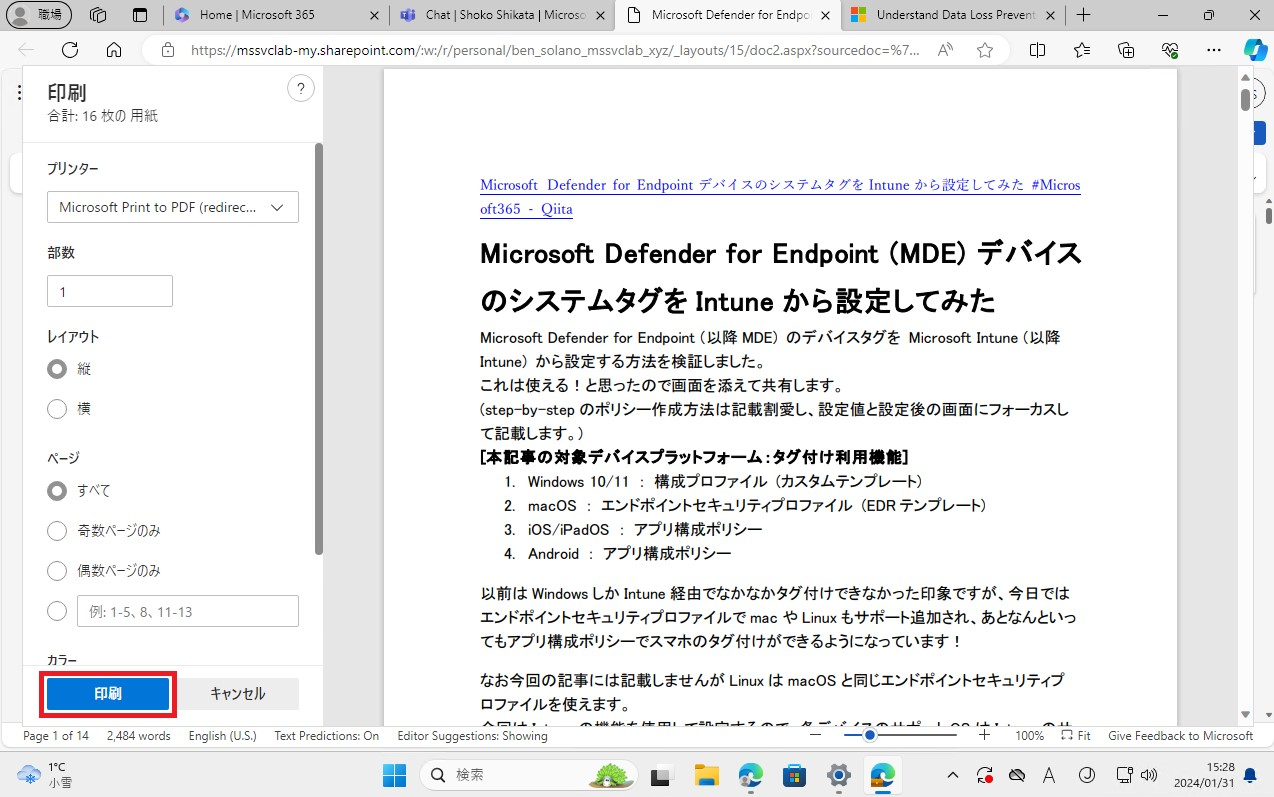The image size is (1274, 797).
Task: Click the Fit zoom button
Action: tap(1075, 735)
